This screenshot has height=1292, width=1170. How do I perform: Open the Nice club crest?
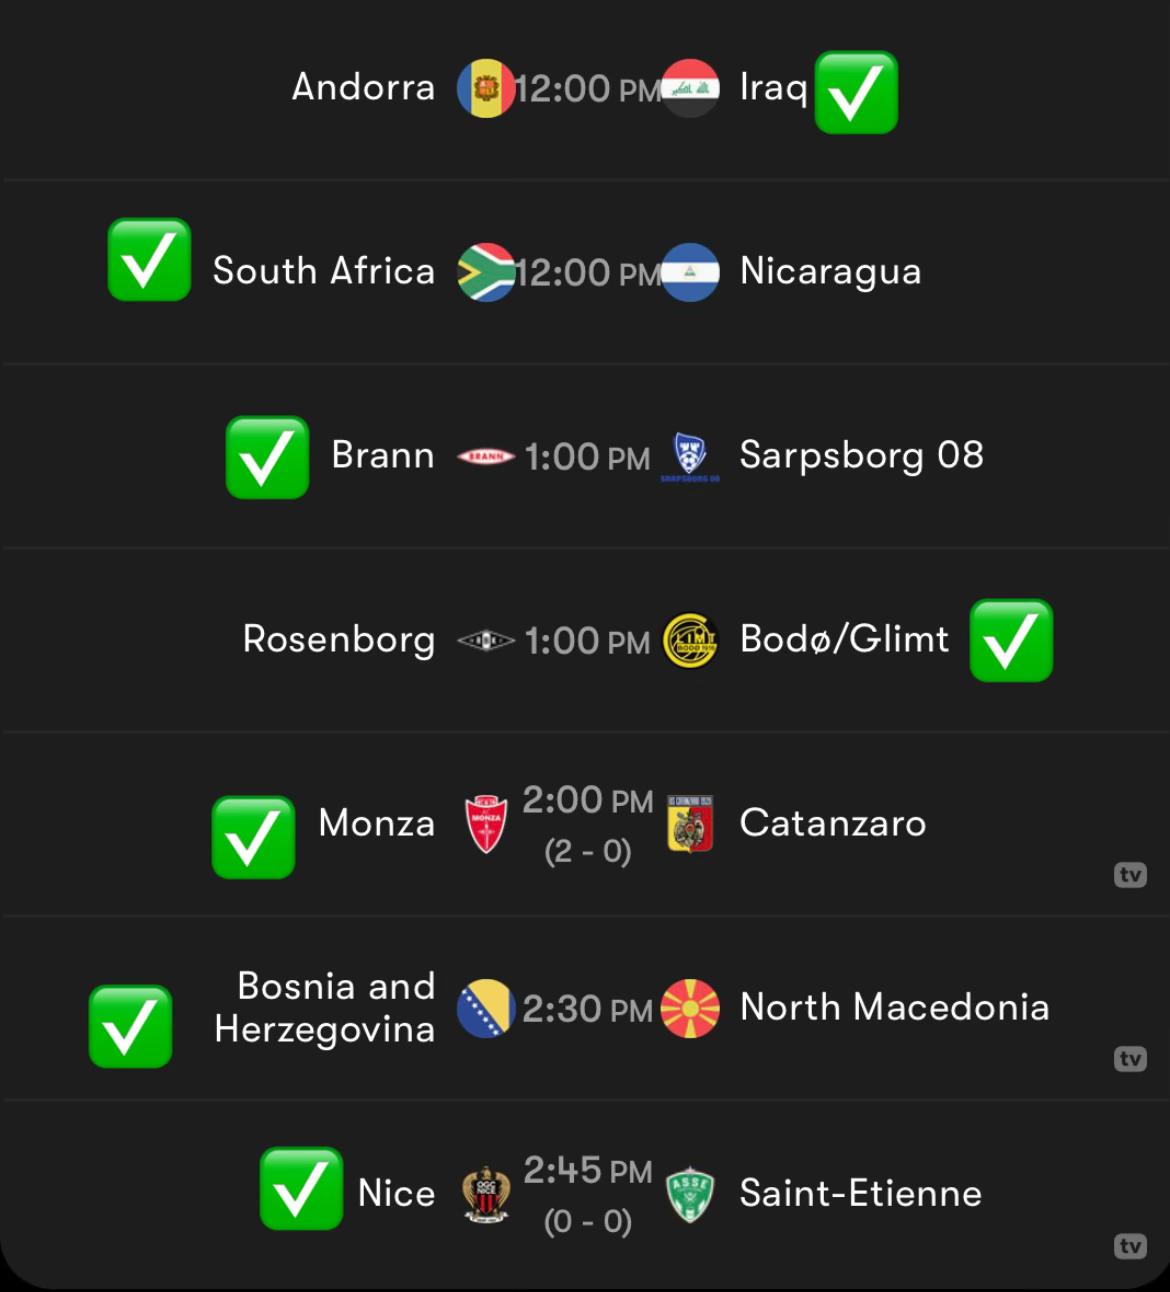click(x=486, y=1194)
